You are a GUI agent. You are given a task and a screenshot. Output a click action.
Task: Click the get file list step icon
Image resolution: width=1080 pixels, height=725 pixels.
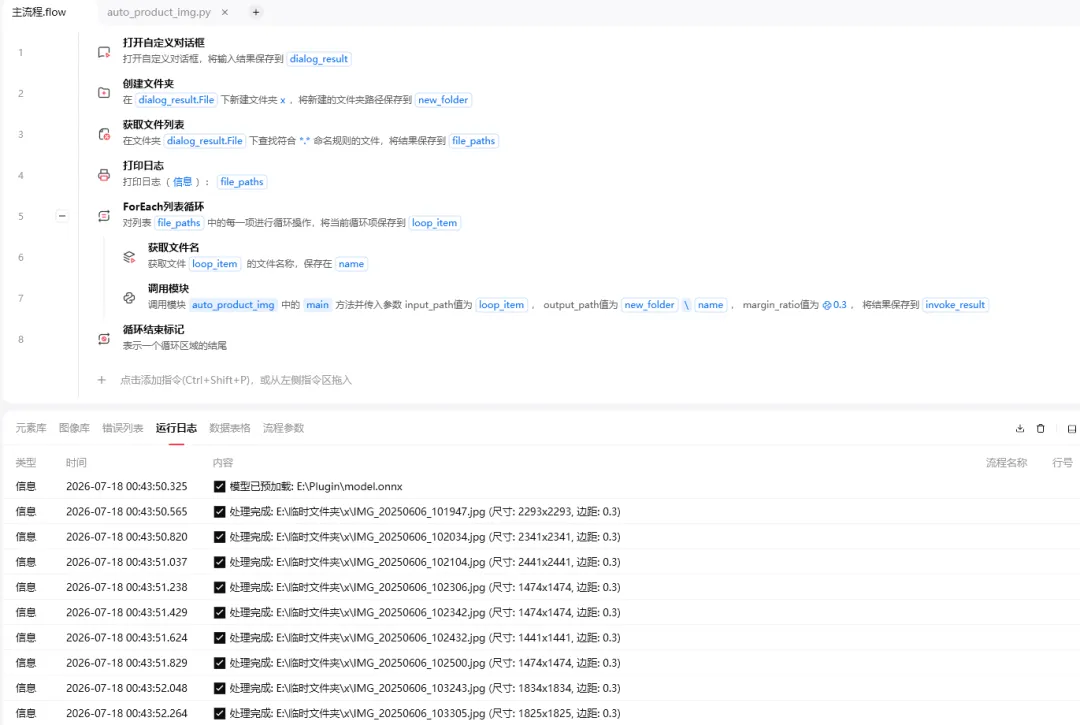tap(104, 134)
